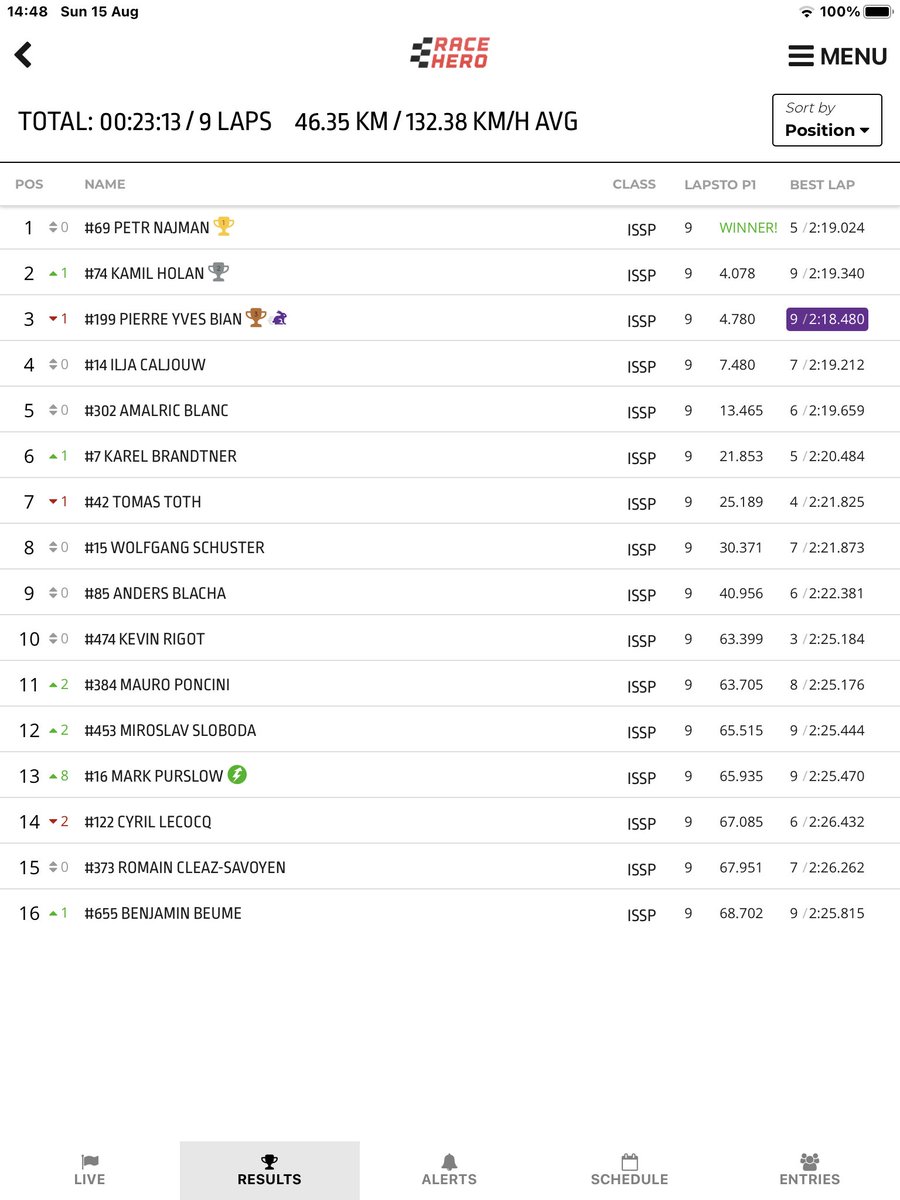Open the ALERTS tab
The height and width of the screenshot is (1200, 900).
[x=449, y=1170]
